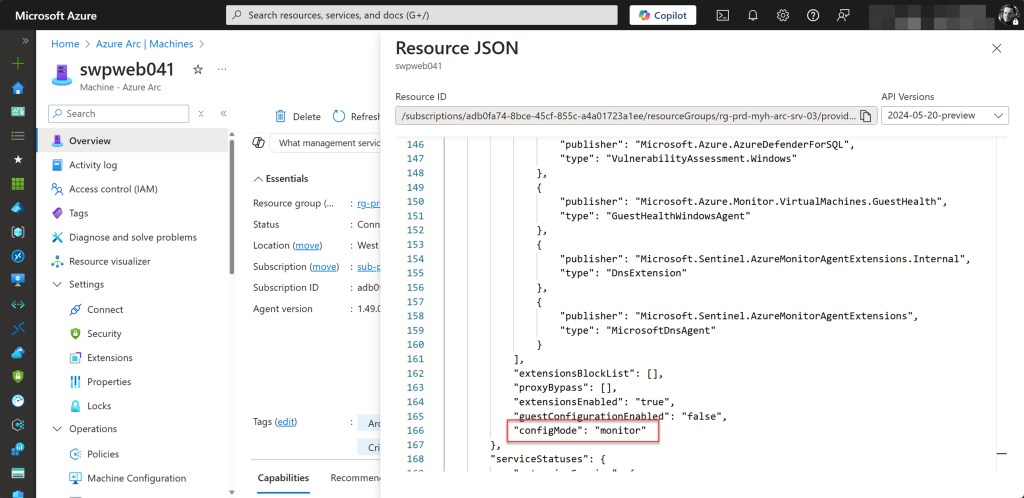Click the Delete trash icon
The height and width of the screenshot is (498, 1024).
click(x=281, y=116)
